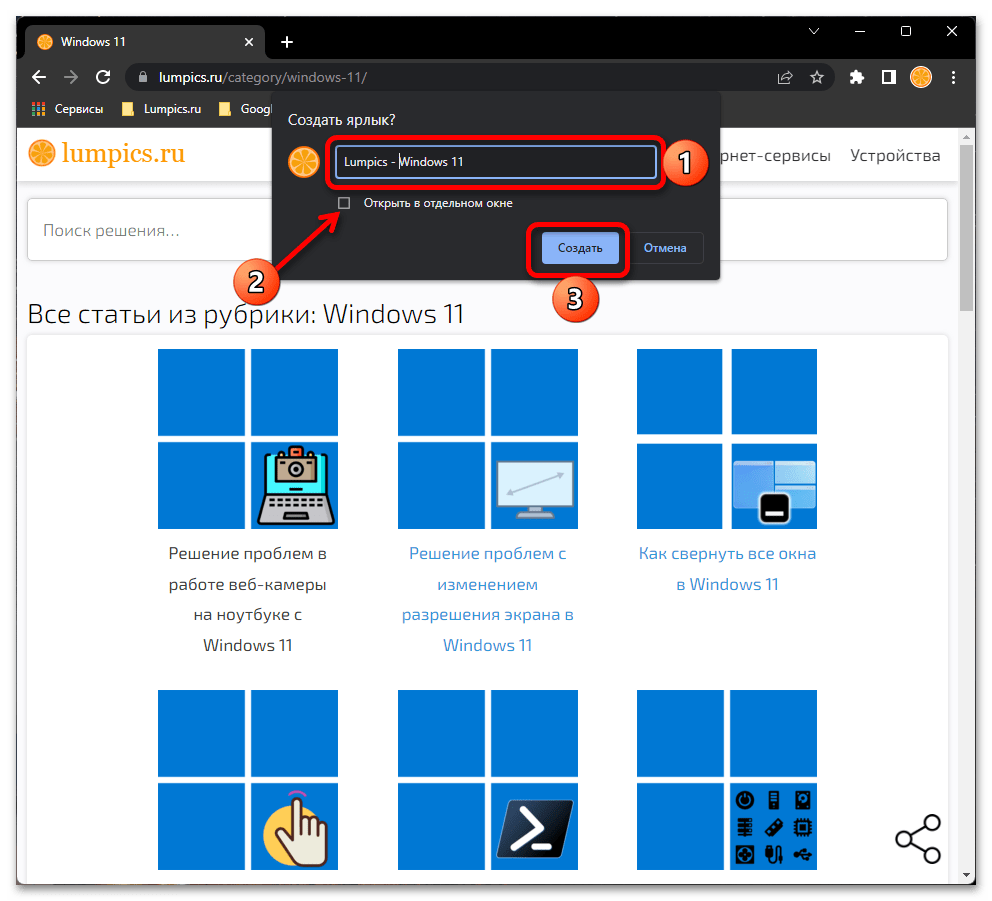This screenshot has height=901, width=992.
Task: Close the Windows 11 tab
Action: (x=249, y=42)
